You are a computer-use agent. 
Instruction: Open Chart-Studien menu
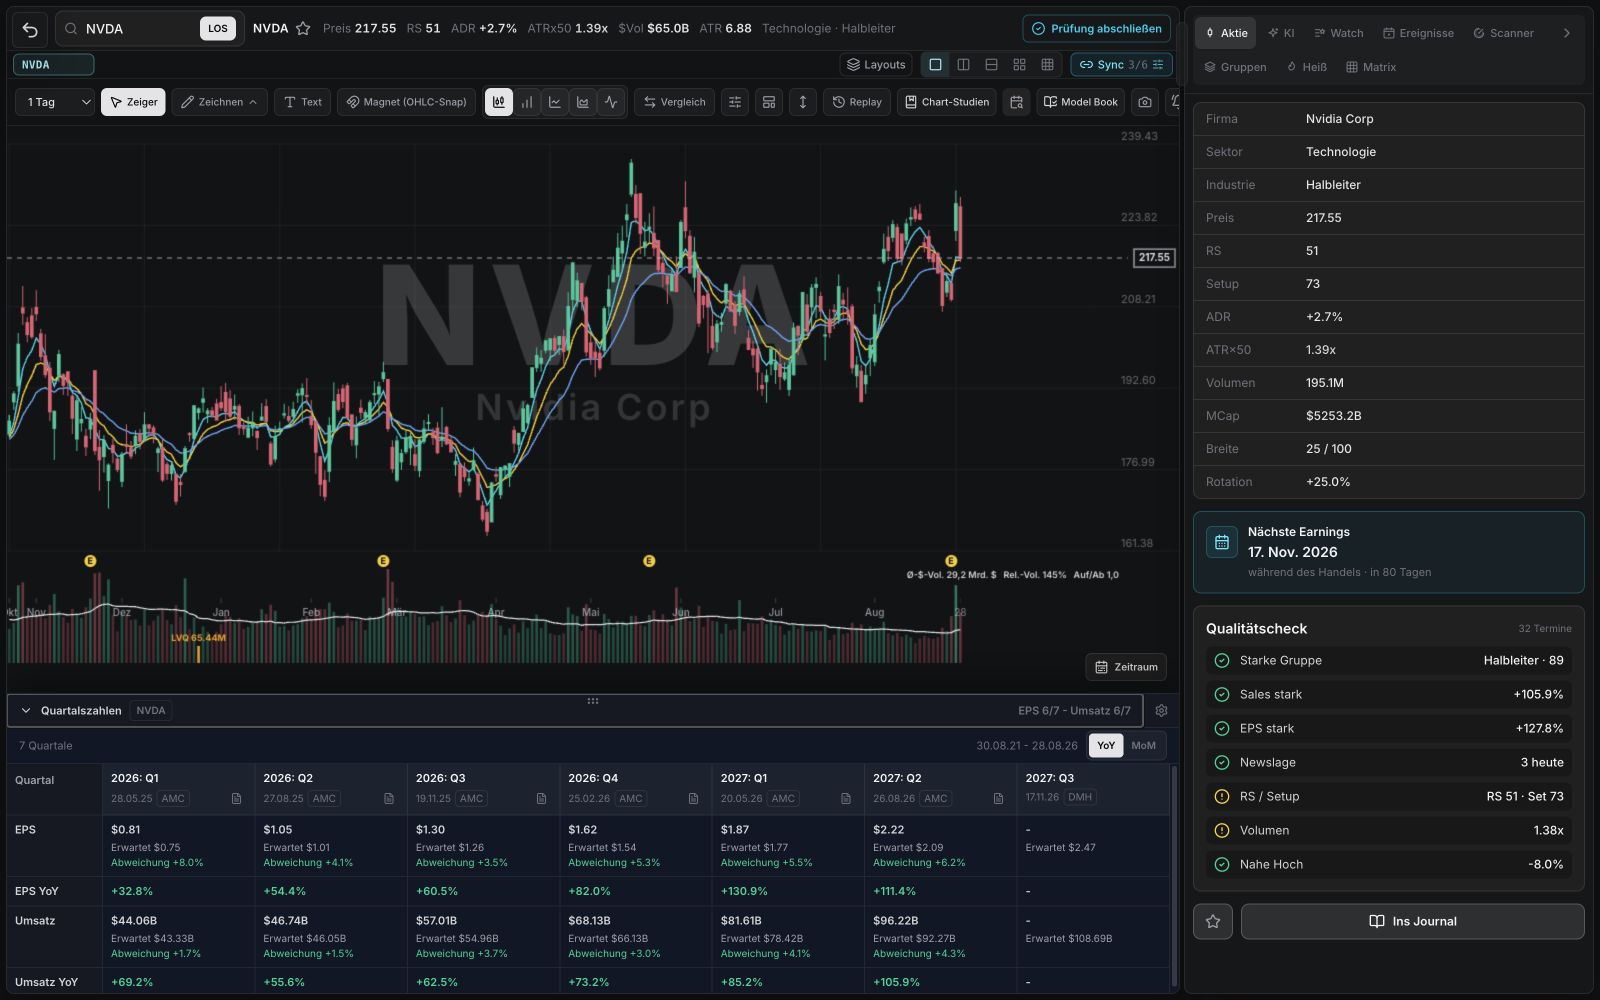click(947, 102)
